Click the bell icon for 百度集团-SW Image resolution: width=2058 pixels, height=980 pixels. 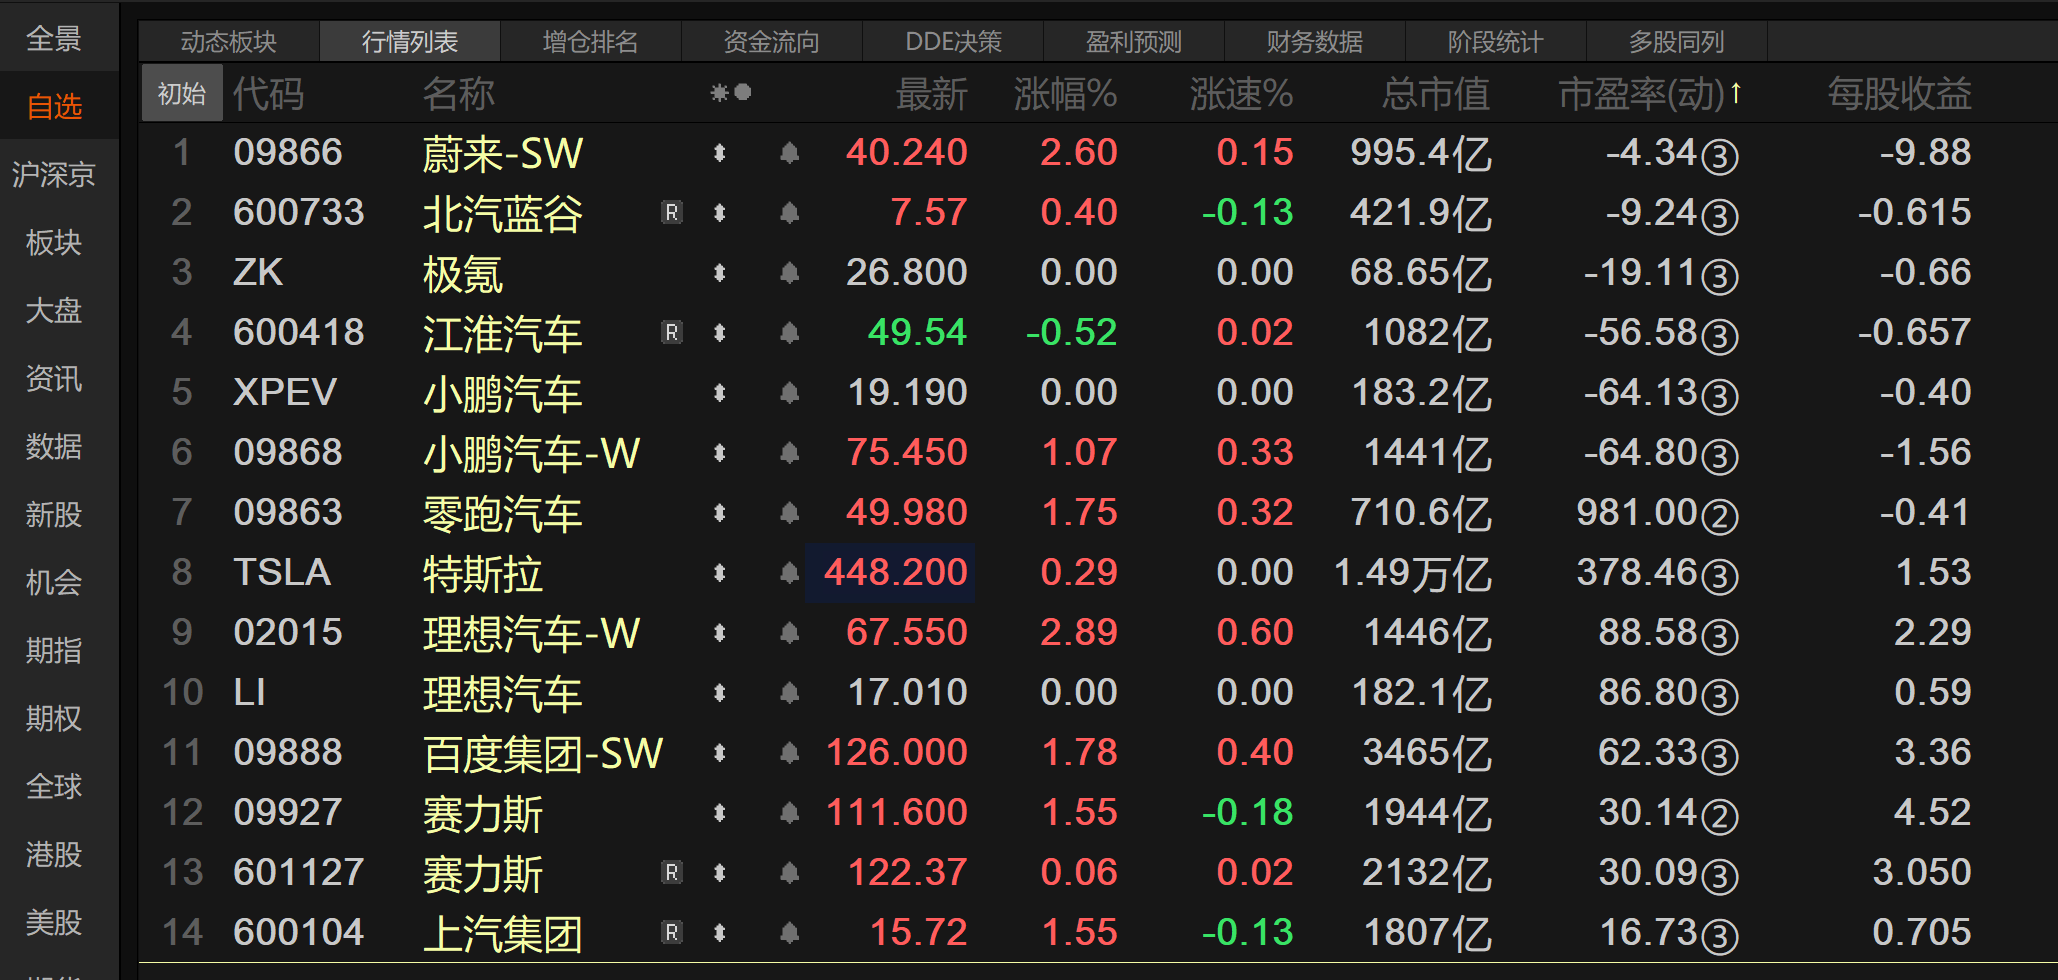point(789,753)
